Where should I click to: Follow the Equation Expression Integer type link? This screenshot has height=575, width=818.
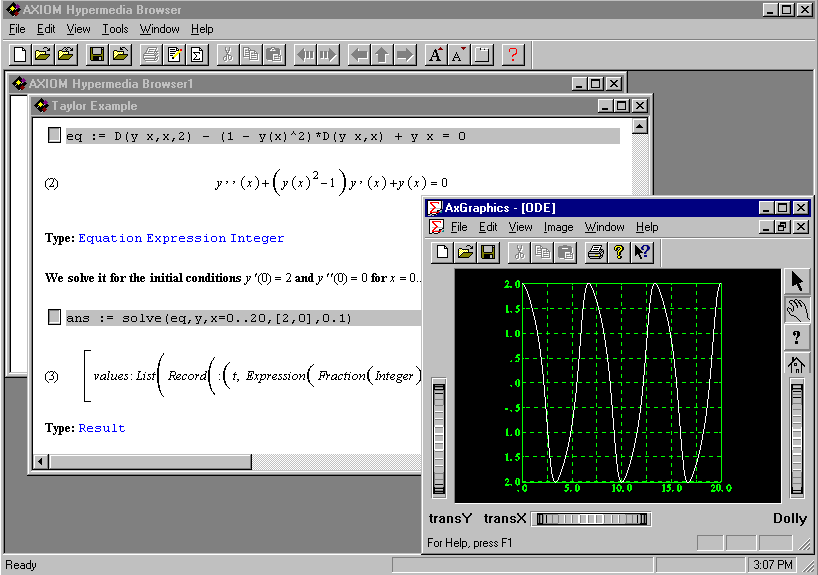181,238
